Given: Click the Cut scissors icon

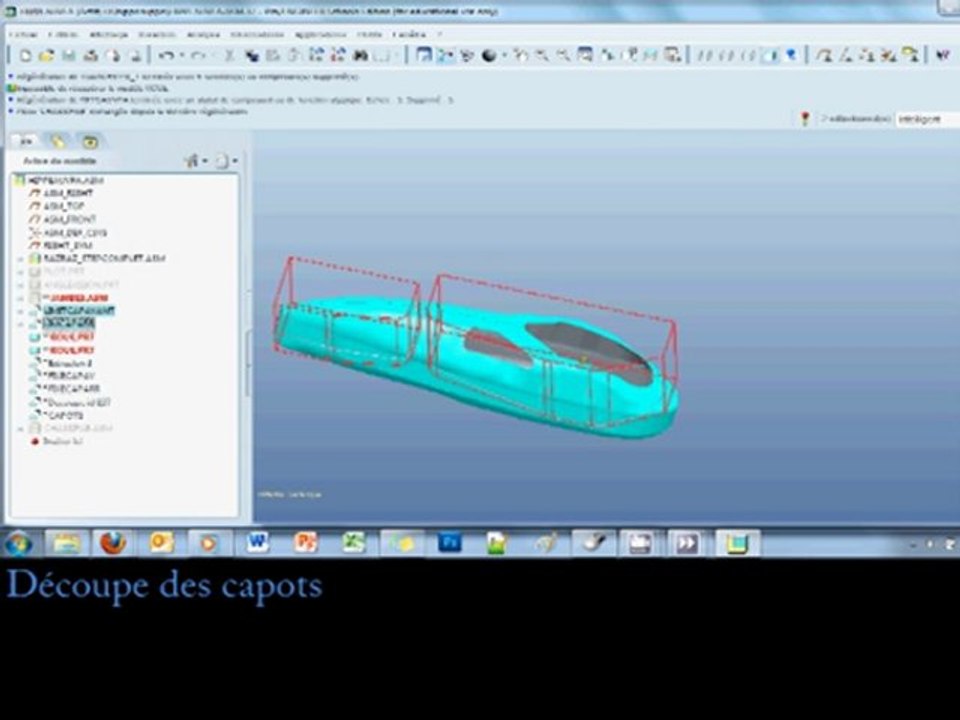Looking at the screenshot, I should [x=229, y=56].
